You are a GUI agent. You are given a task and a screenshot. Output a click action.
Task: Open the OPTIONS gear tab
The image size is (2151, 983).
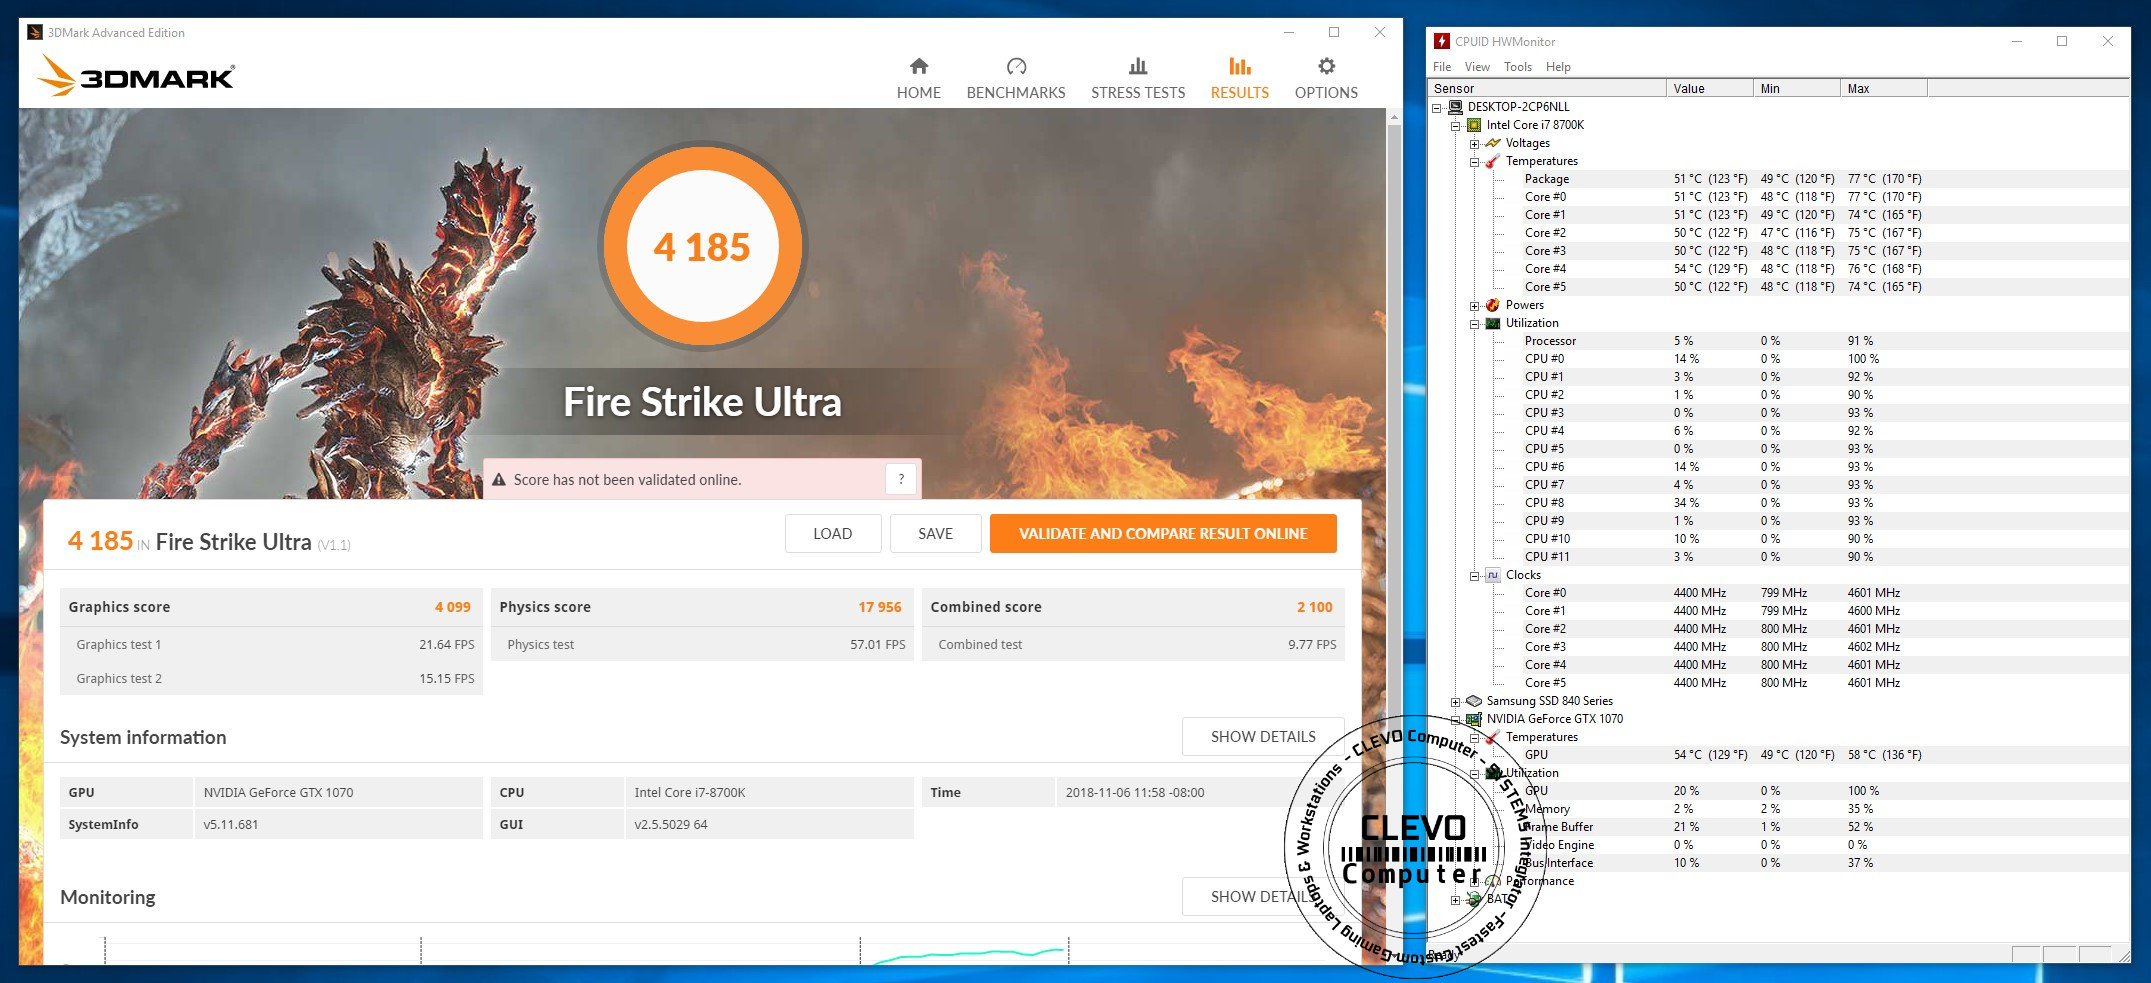pos(1326,79)
